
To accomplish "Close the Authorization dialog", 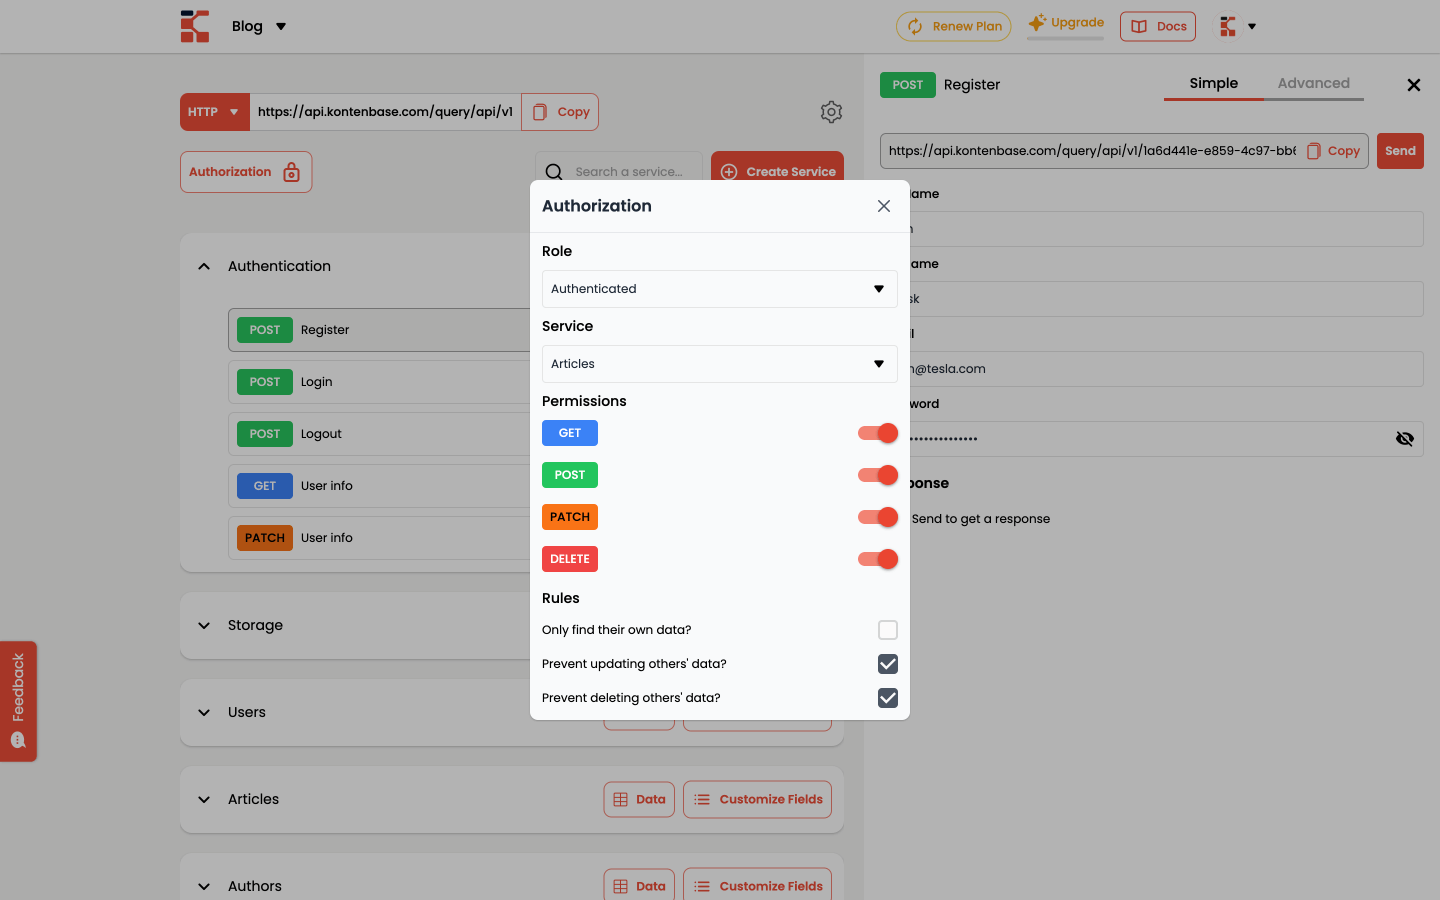I will [x=883, y=206].
